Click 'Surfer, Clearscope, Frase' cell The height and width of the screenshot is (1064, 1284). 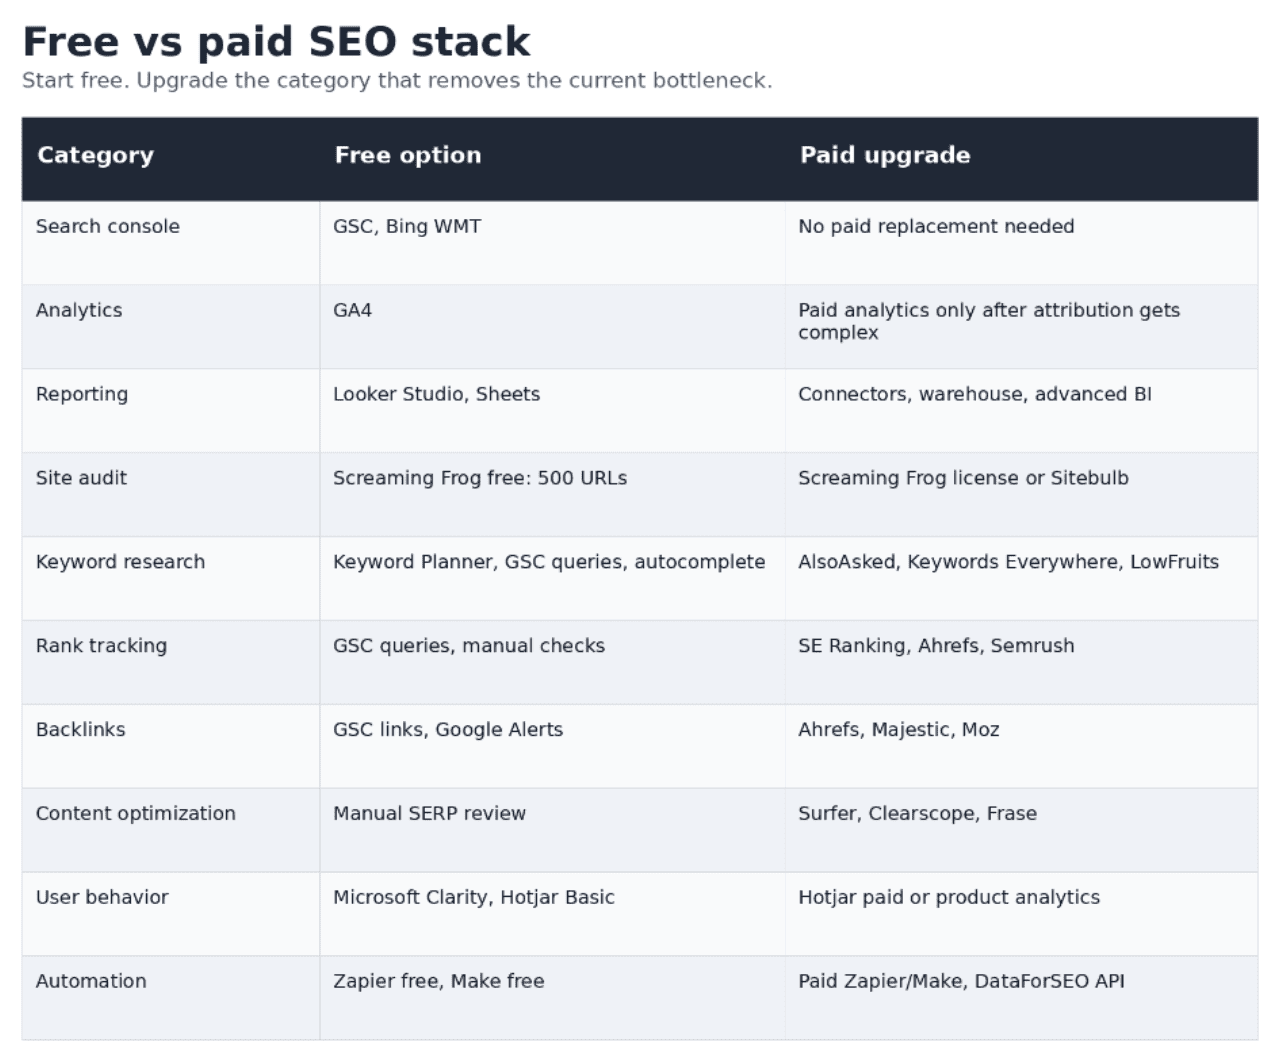(x=1022, y=831)
